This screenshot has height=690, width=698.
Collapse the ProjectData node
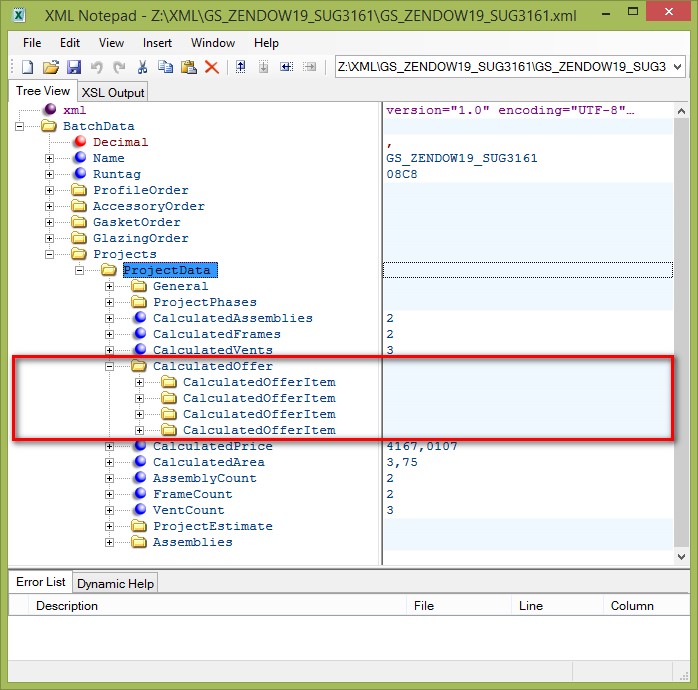pos(79,271)
